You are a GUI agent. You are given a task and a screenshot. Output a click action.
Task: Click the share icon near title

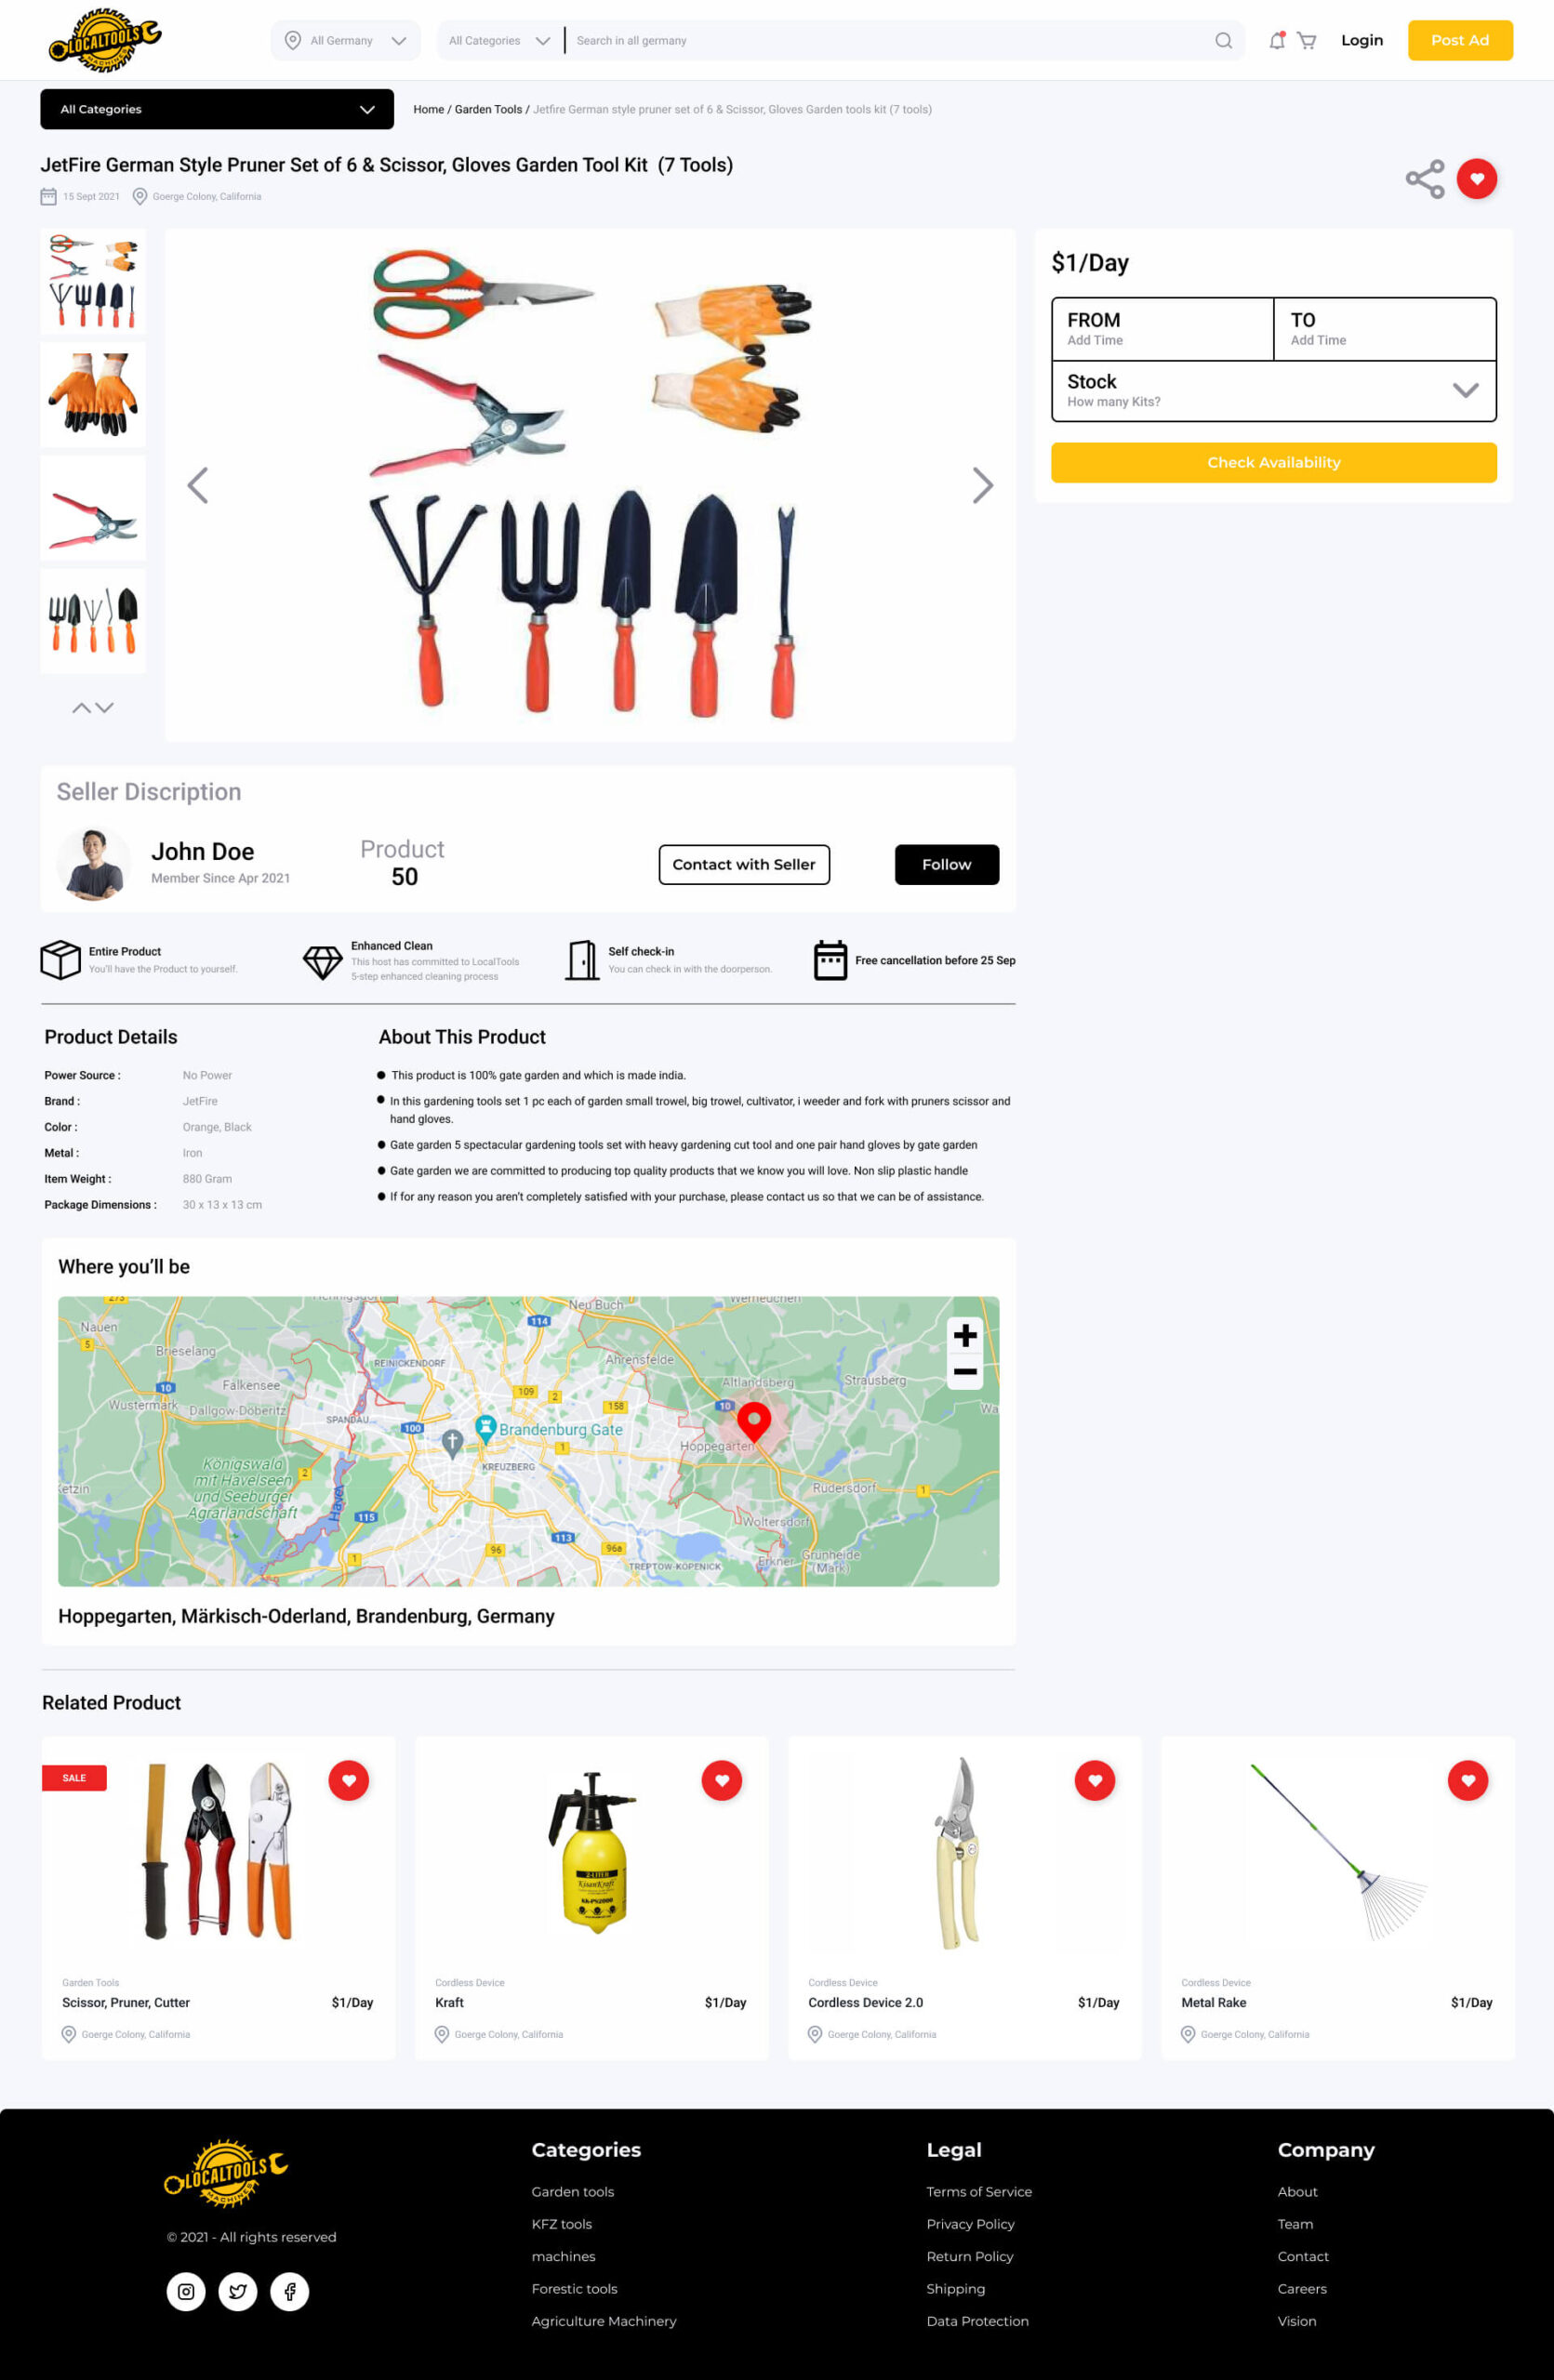pos(1425,179)
